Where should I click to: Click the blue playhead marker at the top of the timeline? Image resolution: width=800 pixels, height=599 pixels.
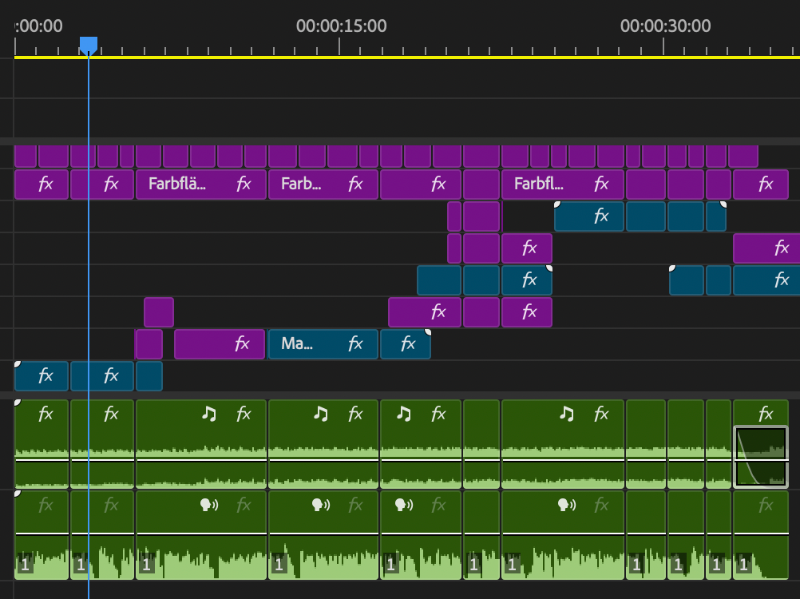(89, 42)
